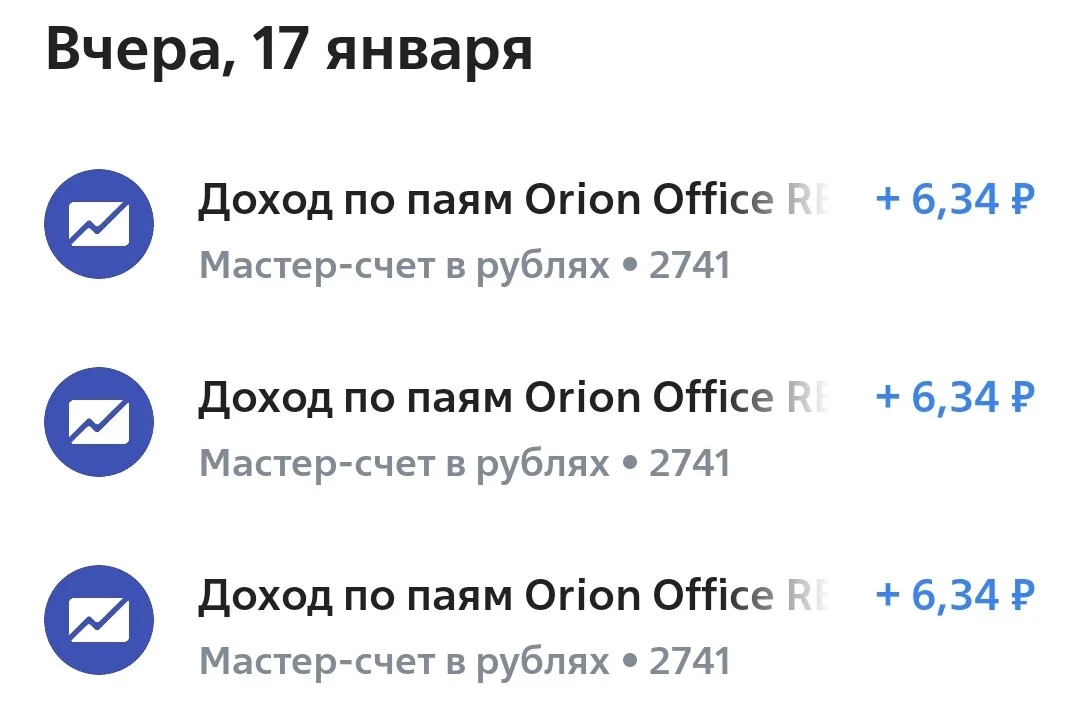Select middle "Мастер-счет в рублях" subtitle

(404, 464)
